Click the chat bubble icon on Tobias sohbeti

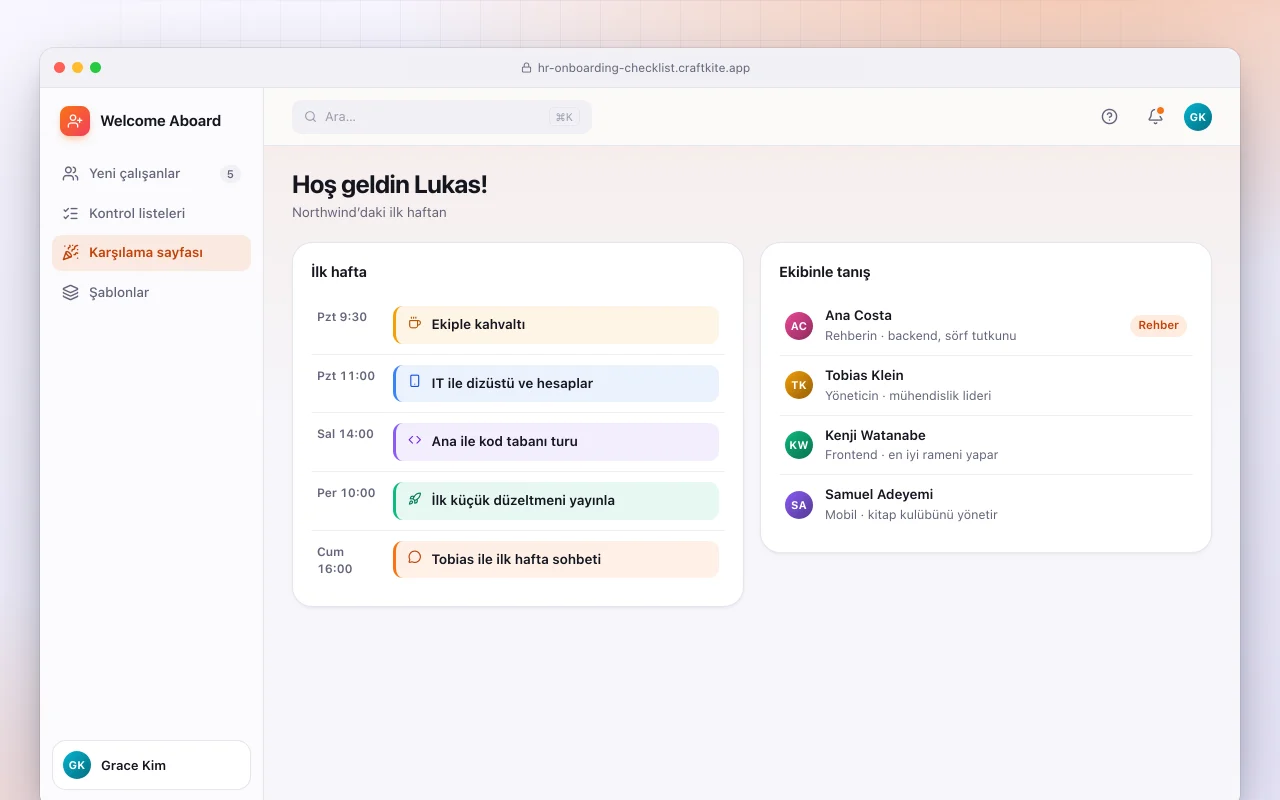pos(414,558)
